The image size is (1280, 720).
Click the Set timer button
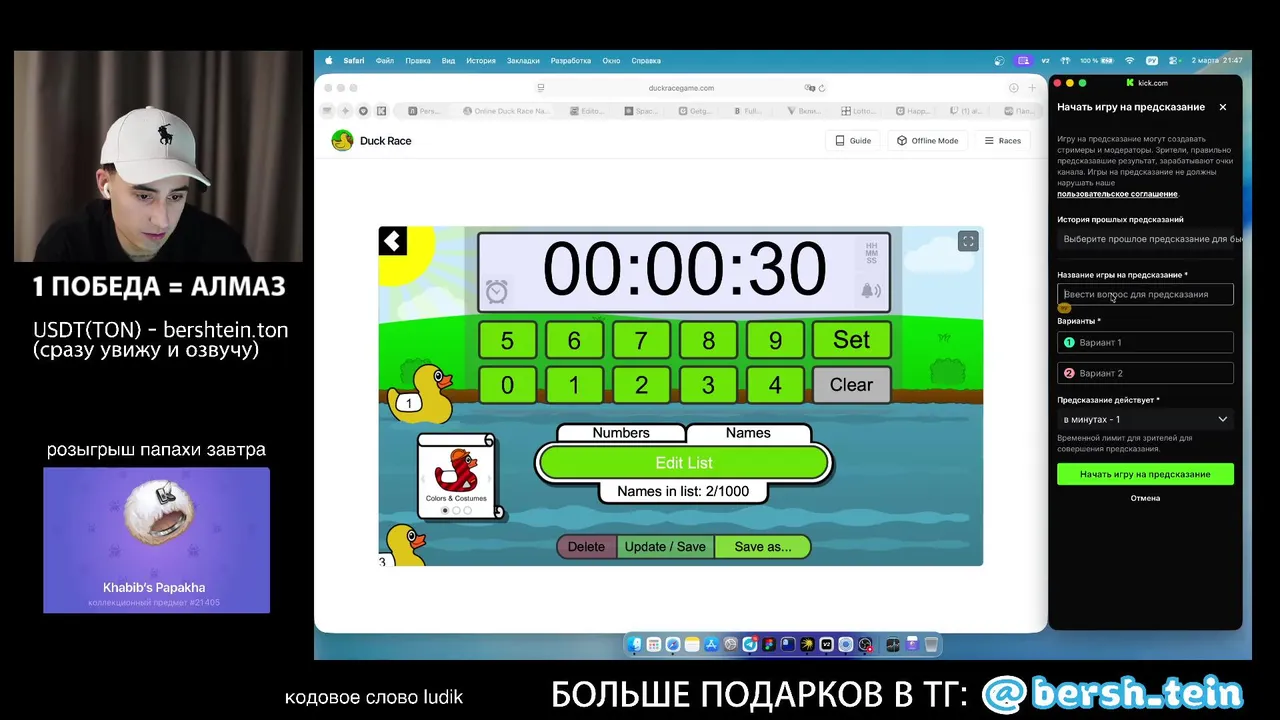pyautogui.click(x=851, y=340)
